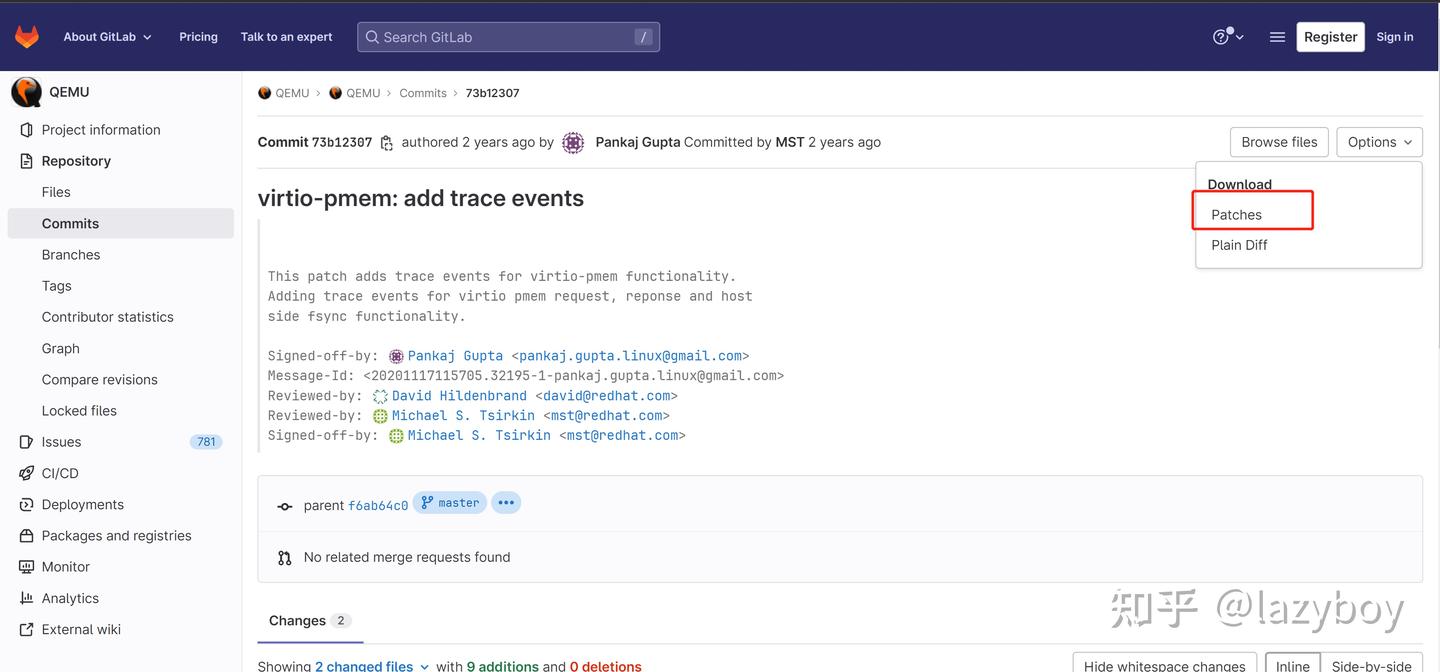This screenshot has height=672, width=1440.
Task: Open Tags in the sidebar
Action: point(56,286)
